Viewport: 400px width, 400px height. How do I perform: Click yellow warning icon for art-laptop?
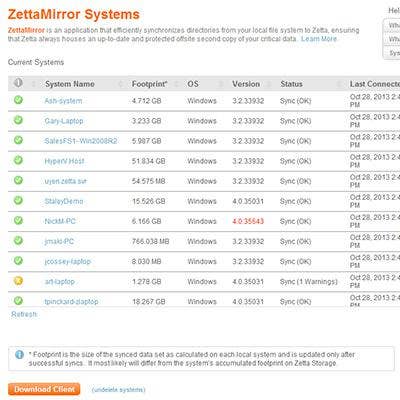point(18,281)
